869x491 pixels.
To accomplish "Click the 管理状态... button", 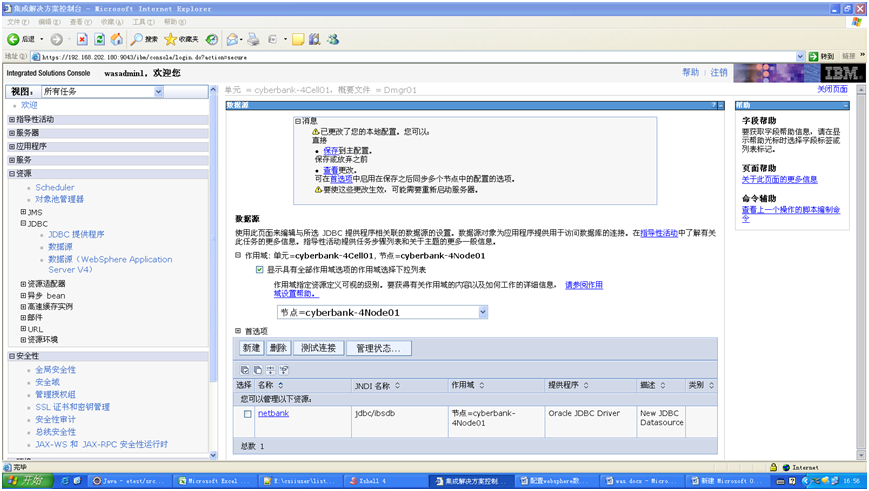I will pos(379,348).
